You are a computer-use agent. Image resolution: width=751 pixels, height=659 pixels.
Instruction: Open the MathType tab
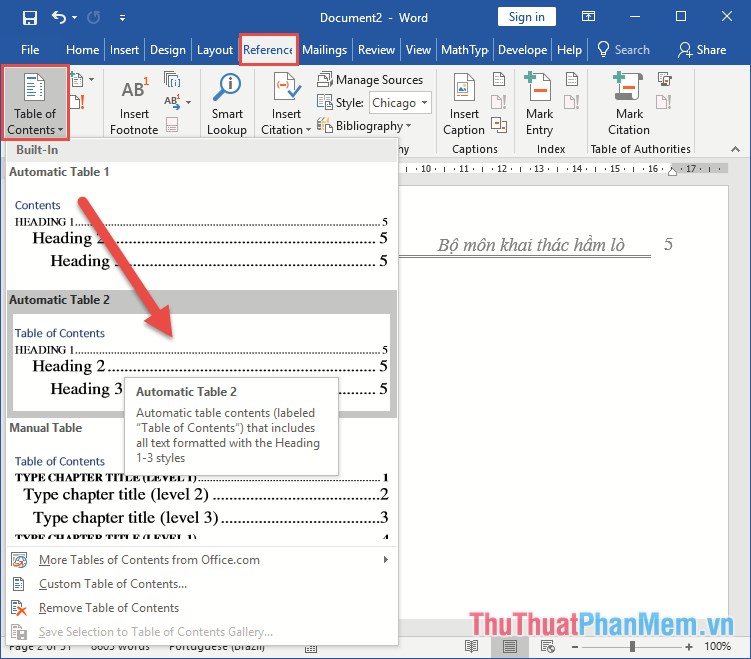click(x=465, y=50)
